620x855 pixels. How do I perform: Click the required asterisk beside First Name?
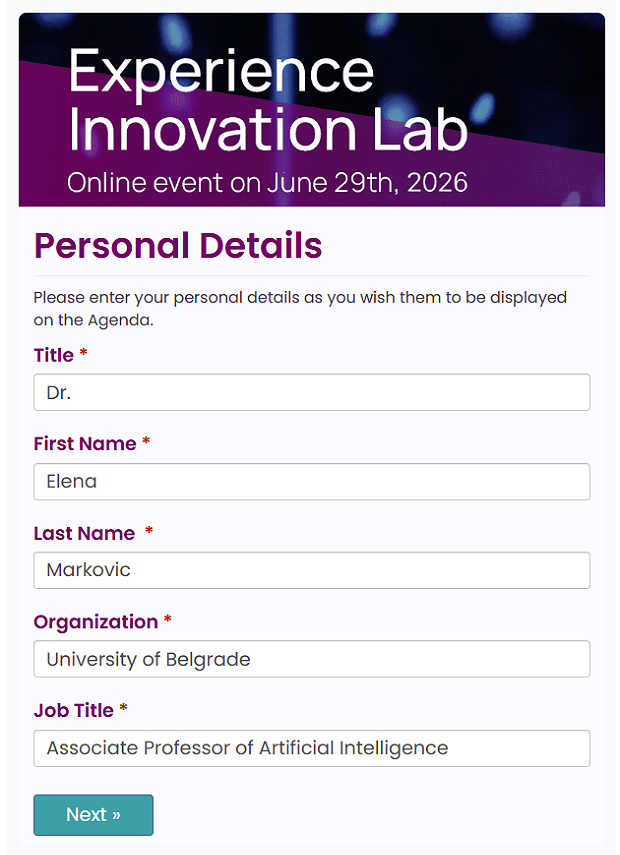click(146, 443)
